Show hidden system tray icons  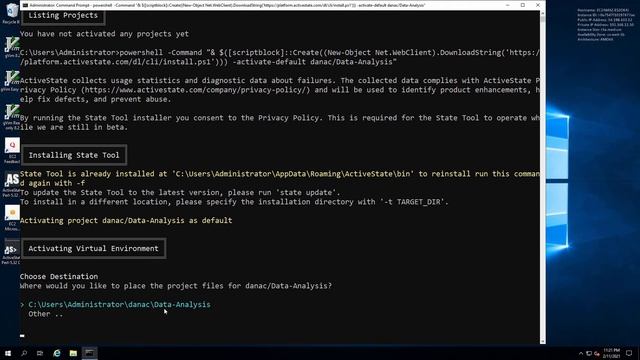581,353
